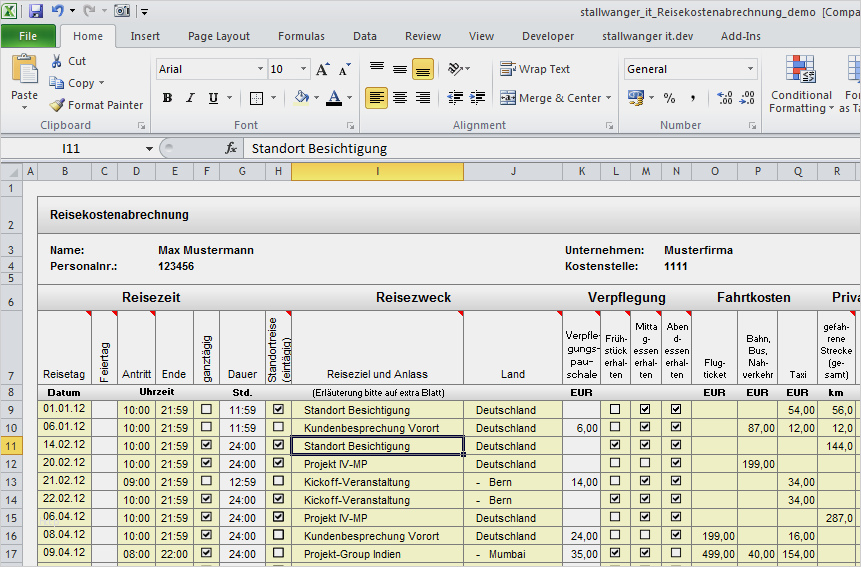This screenshot has height=567, width=861.
Task: Pick the font color red A swatch
Action: pos(332,98)
